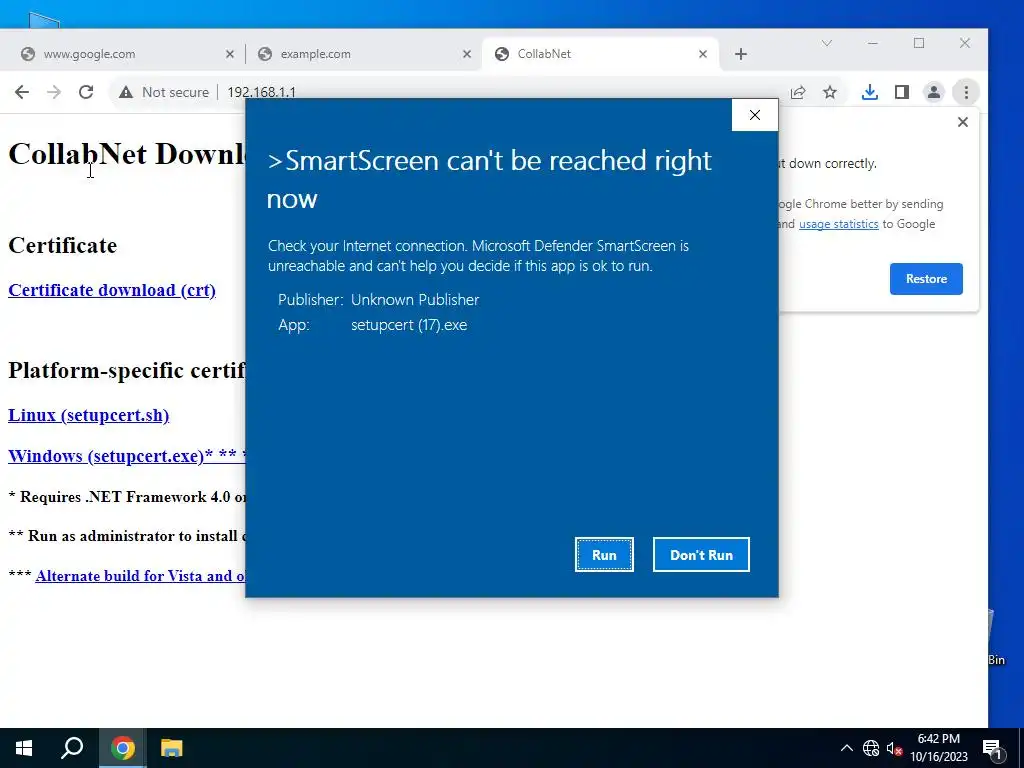Open Chrome profile avatar
1024x768 pixels.
click(934, 92)
